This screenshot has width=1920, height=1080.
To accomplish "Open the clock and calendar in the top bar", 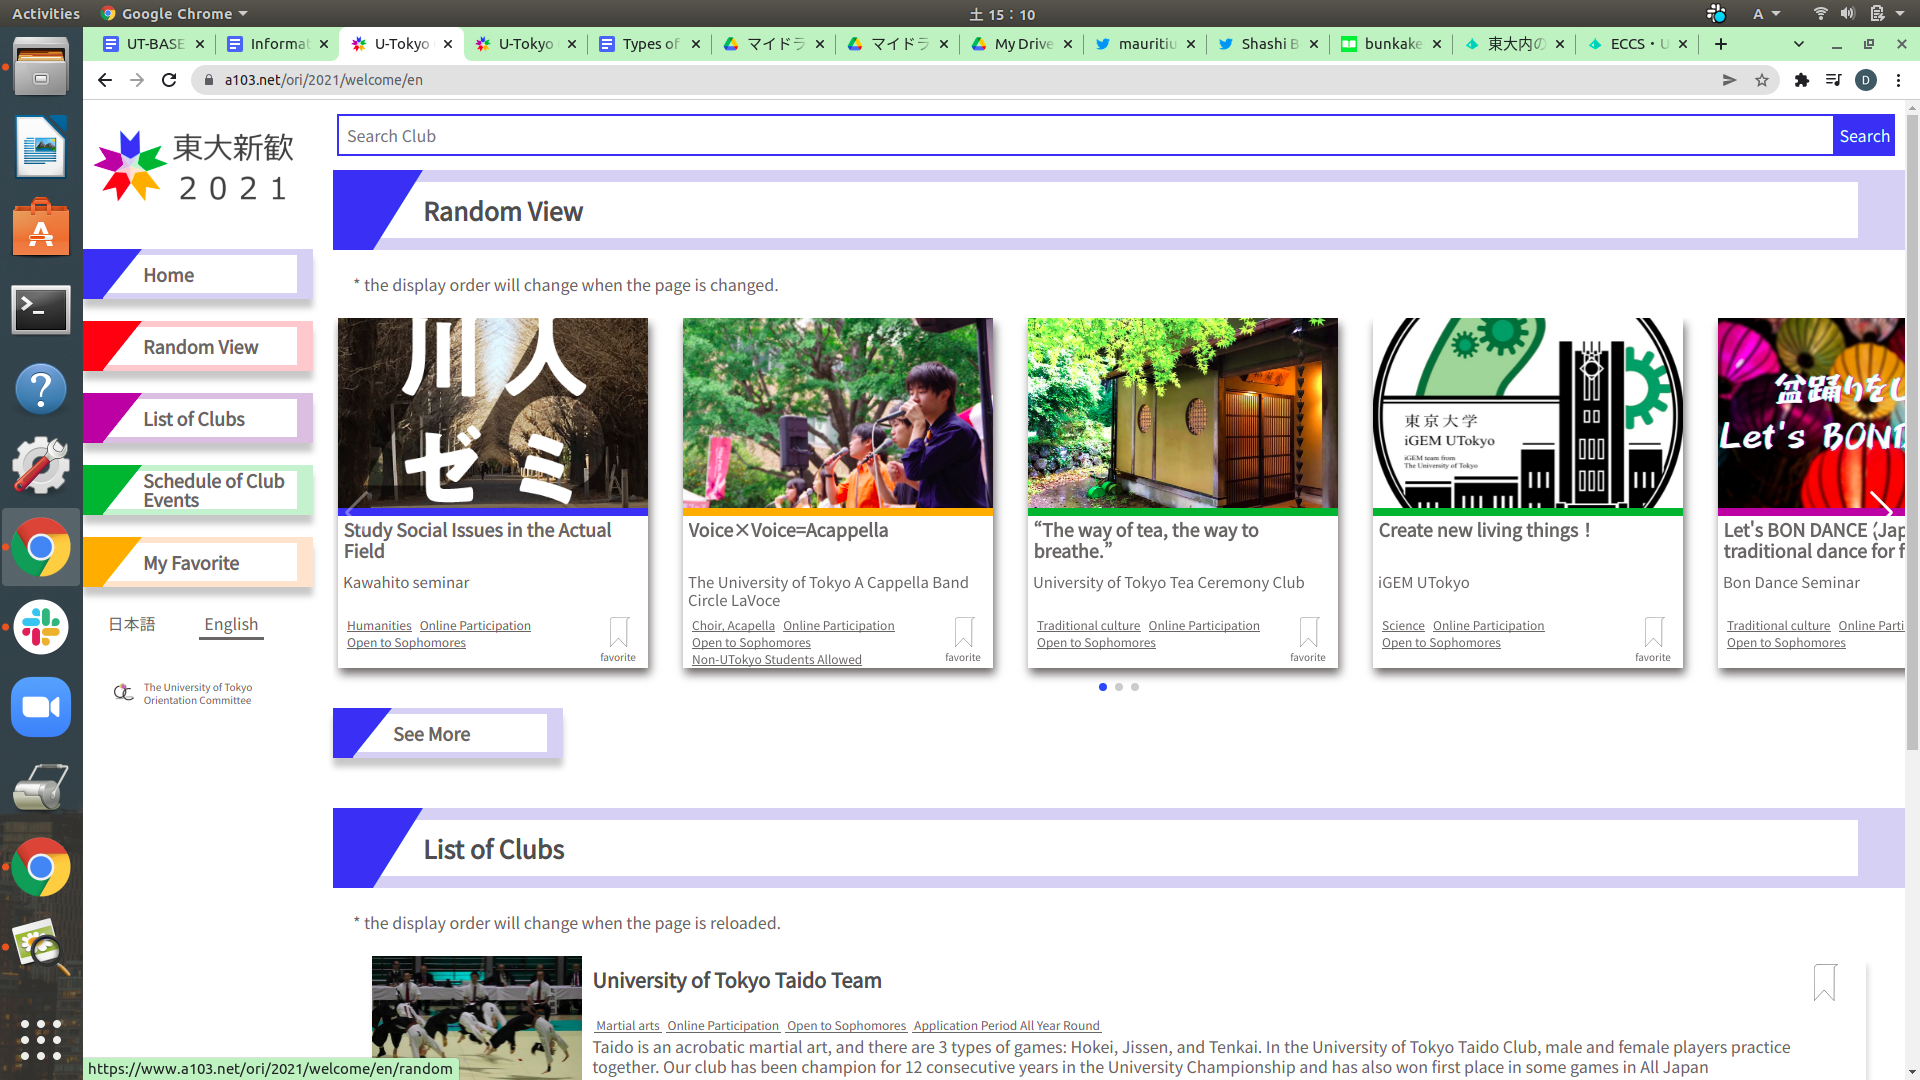I will 1002,14.
